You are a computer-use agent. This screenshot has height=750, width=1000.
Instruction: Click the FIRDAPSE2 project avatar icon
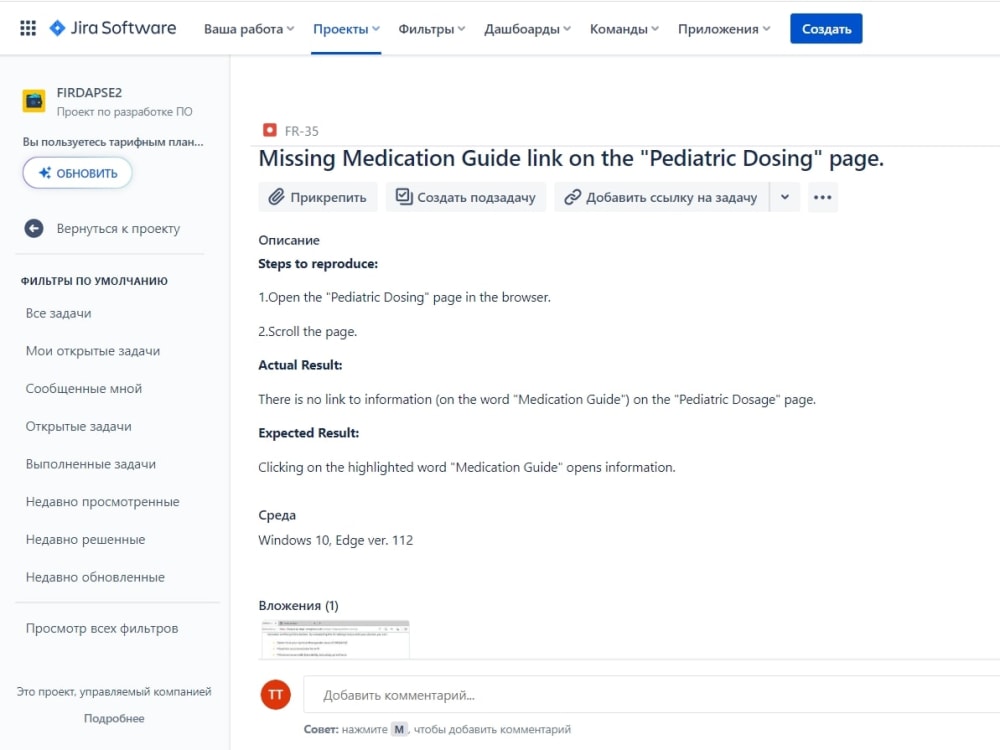pos(34,101)
